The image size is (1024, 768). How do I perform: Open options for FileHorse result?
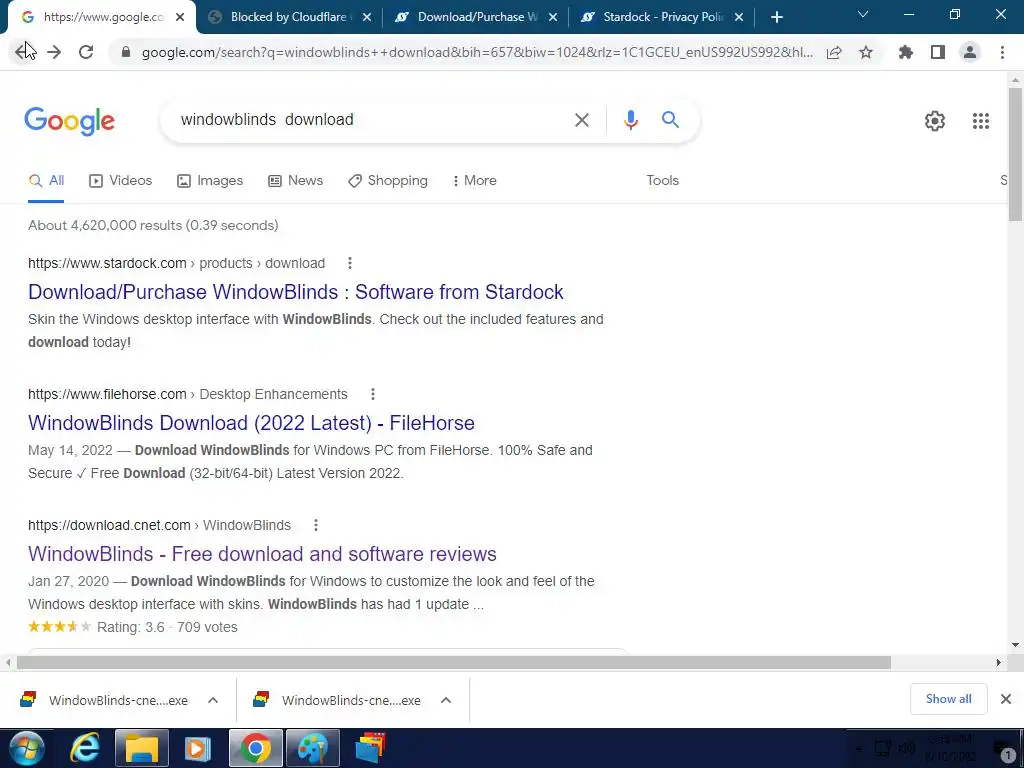tap(373, 394)
